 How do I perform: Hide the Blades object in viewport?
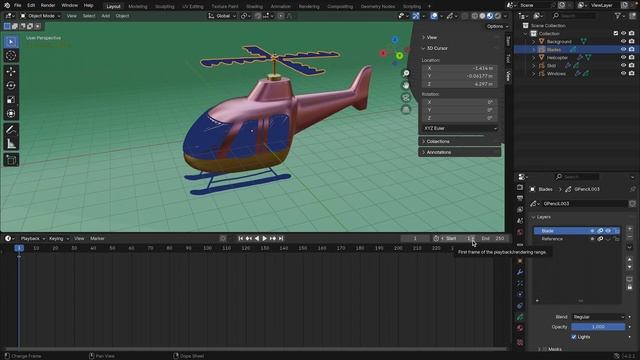tap(623, 49)
